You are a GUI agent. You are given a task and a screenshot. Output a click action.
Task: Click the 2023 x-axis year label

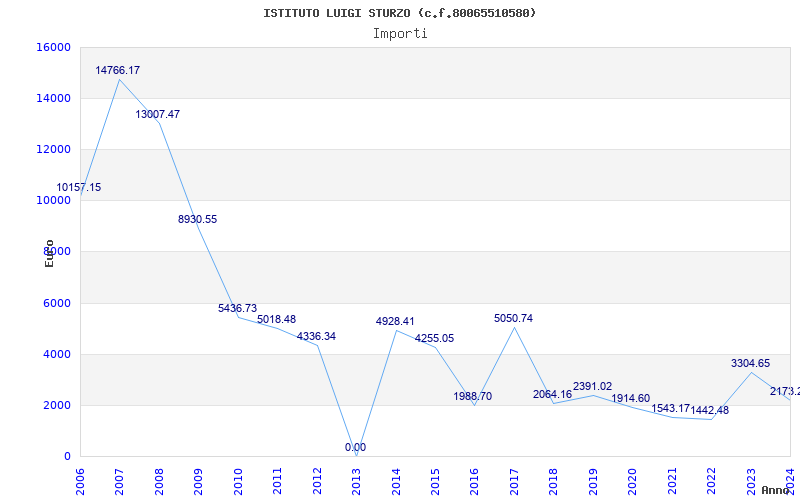point(751,482)
